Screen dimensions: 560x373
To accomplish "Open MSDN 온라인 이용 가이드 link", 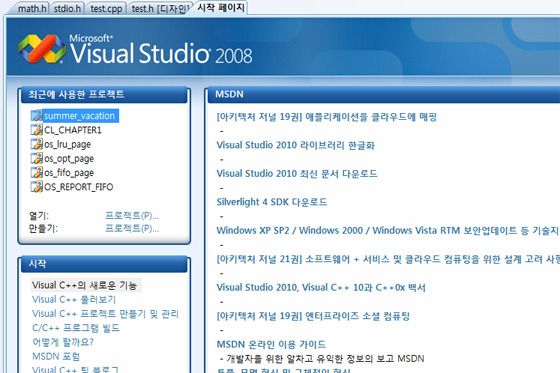I will [271, 344].
